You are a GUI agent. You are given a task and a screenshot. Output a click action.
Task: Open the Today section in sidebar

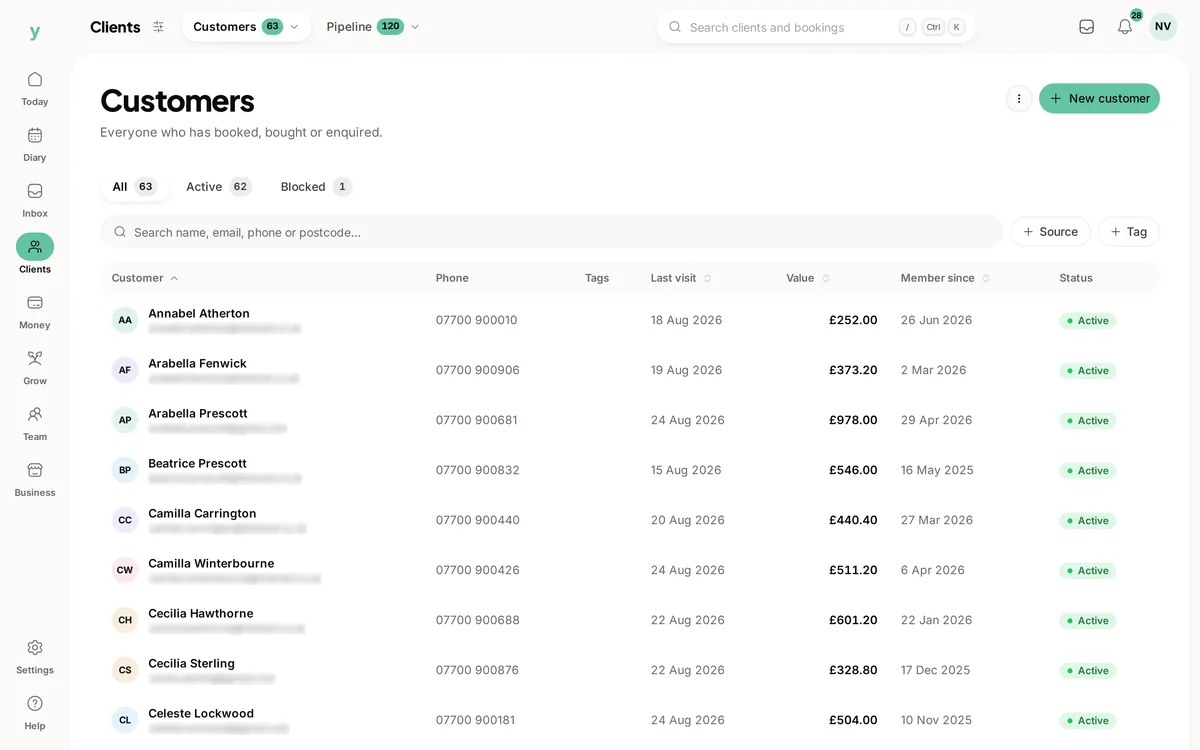coord(35,88)
